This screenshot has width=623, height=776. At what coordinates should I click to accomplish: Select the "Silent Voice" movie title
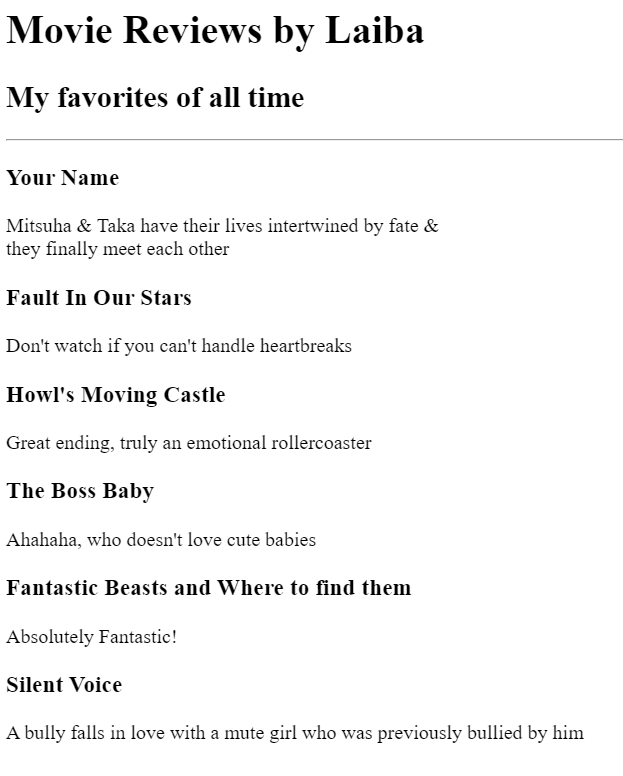click(64, 685)
